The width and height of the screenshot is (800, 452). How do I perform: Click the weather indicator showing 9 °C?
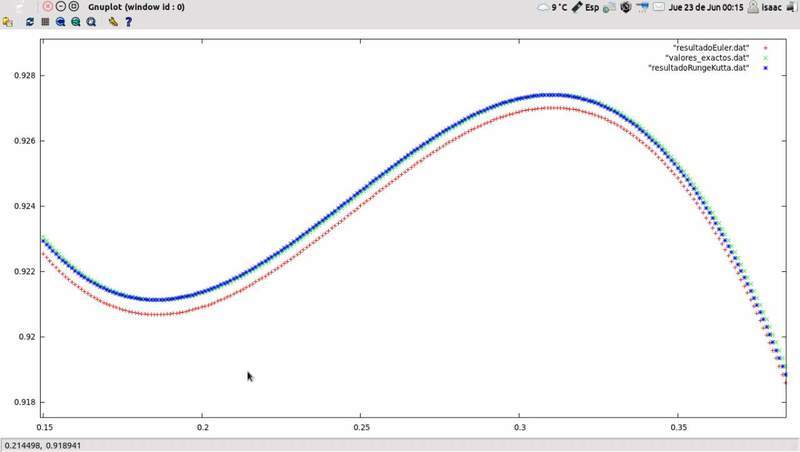(x=553, y=7)
